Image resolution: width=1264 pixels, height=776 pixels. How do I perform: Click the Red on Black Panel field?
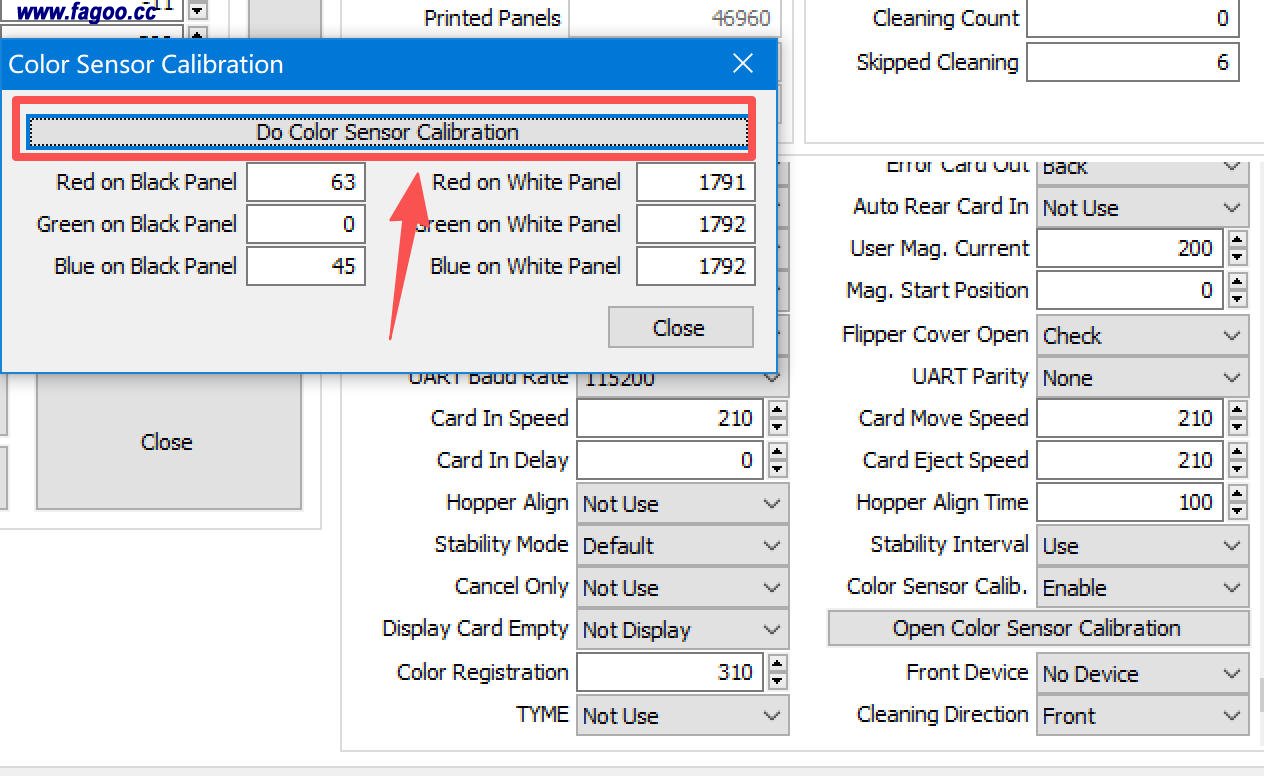[305, 183]
